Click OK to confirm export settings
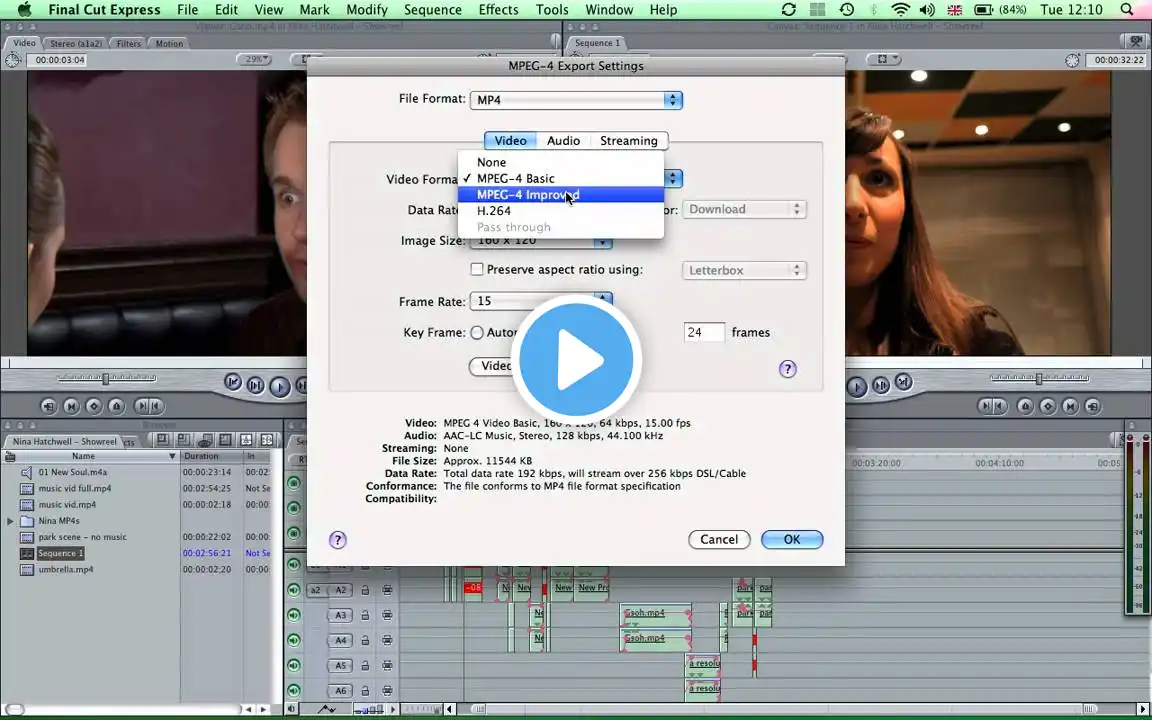 click(x=792, y=539)
